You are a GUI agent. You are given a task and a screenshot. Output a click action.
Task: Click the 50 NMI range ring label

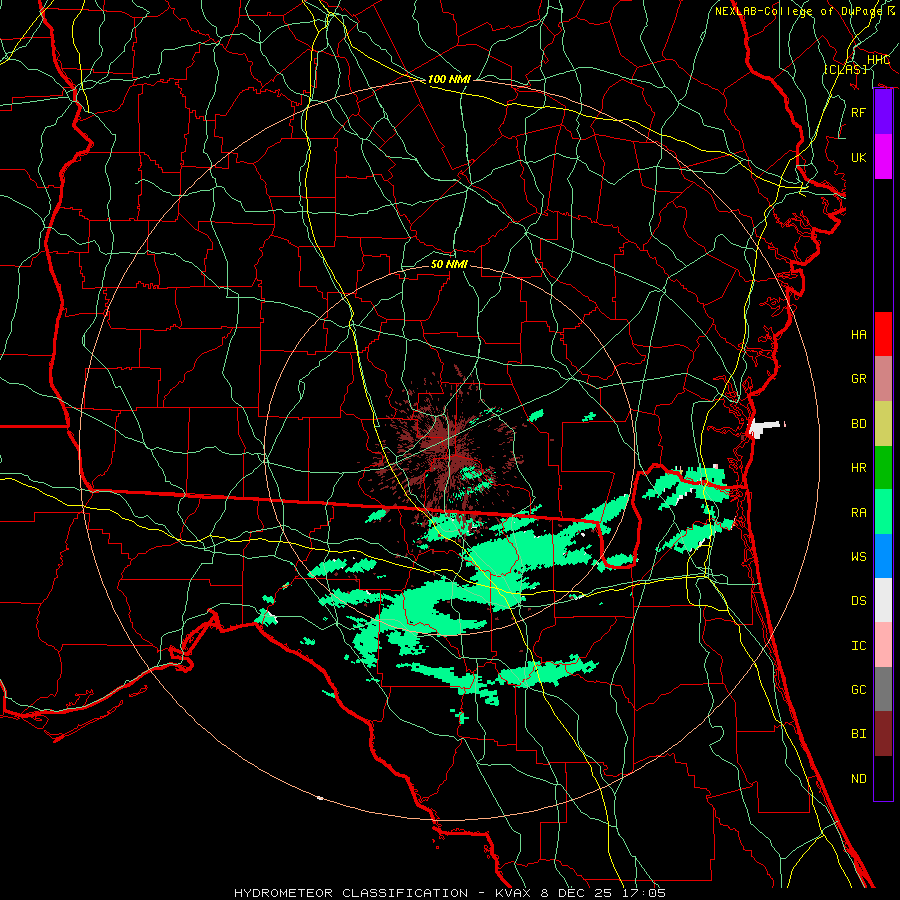pyautogui.click(x=449, y=264)
